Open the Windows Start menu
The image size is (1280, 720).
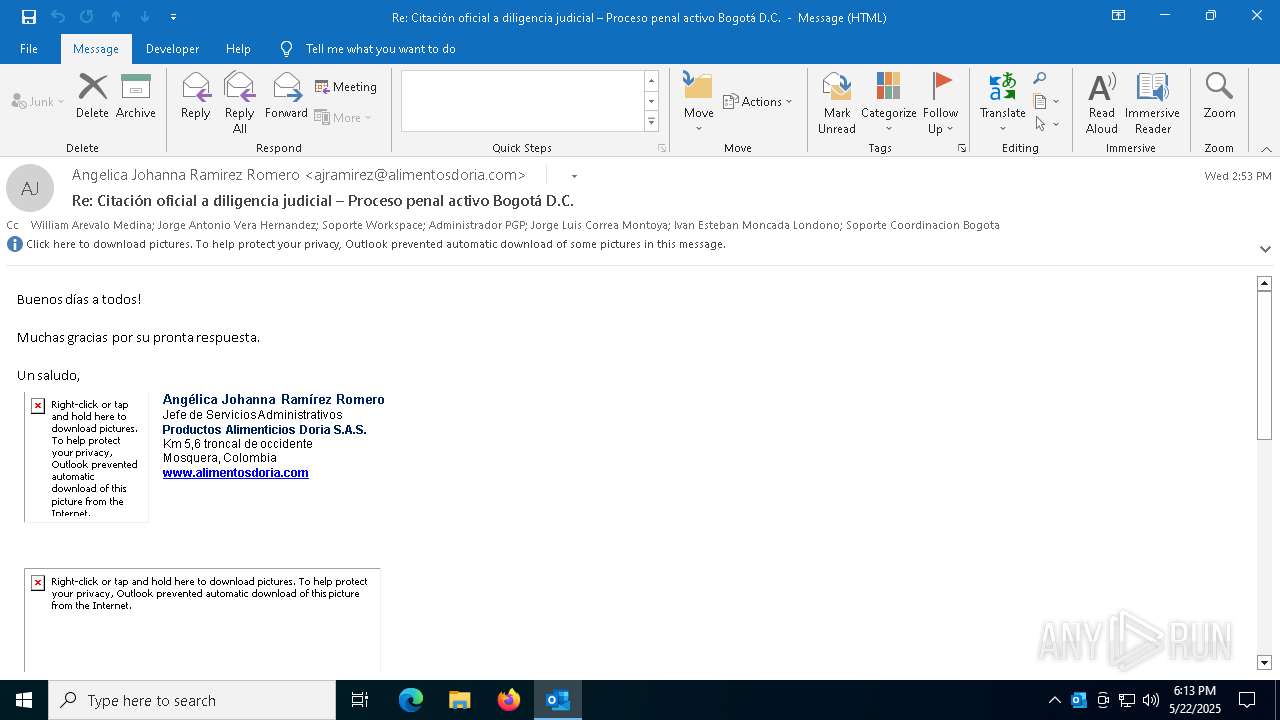pos(24,700)
